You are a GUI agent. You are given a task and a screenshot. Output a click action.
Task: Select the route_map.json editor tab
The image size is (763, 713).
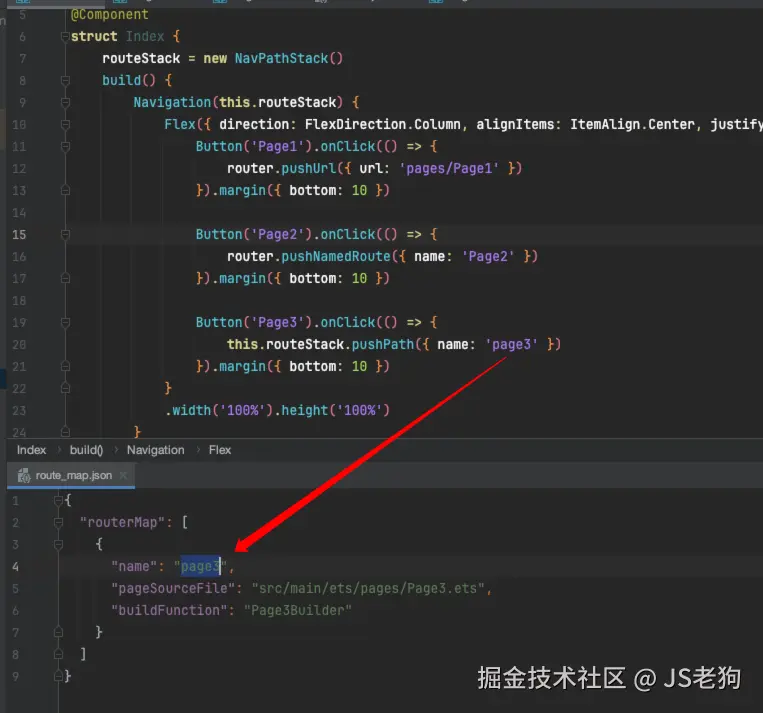(x=71, y=475)
